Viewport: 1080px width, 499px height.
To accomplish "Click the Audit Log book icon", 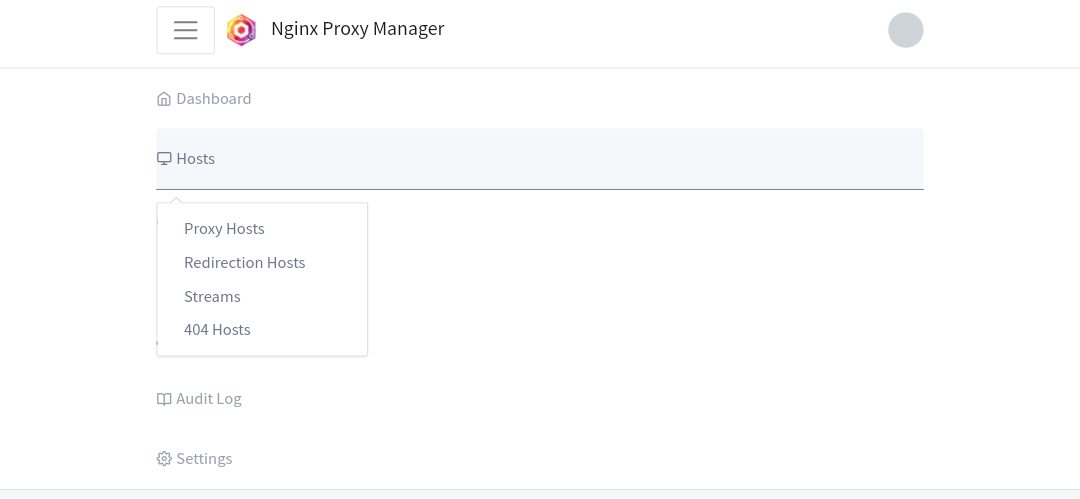I will coord(164,399).
